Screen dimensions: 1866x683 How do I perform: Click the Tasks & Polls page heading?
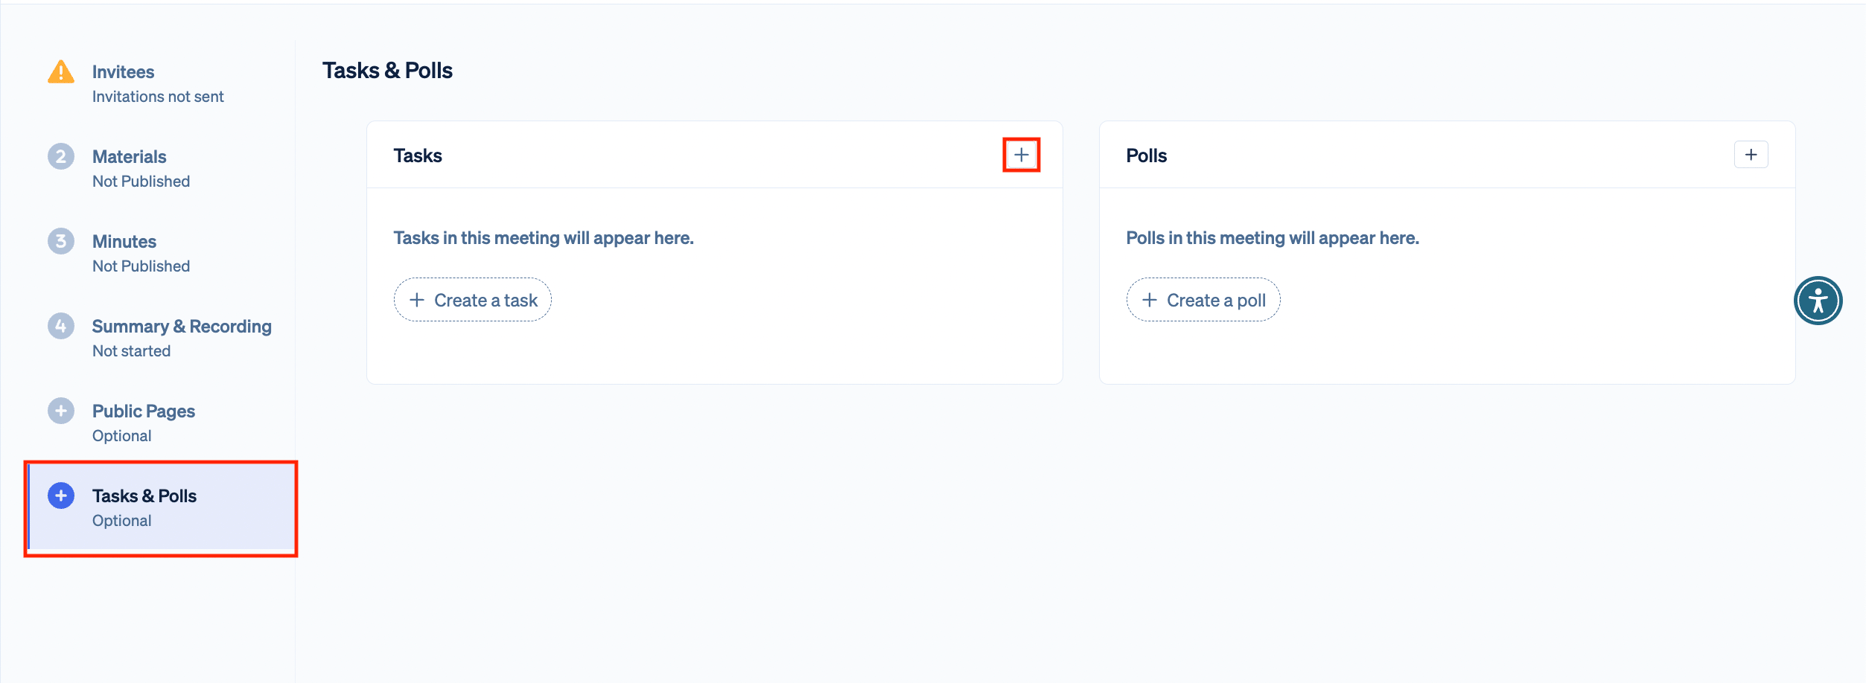(x=387, y=71)
